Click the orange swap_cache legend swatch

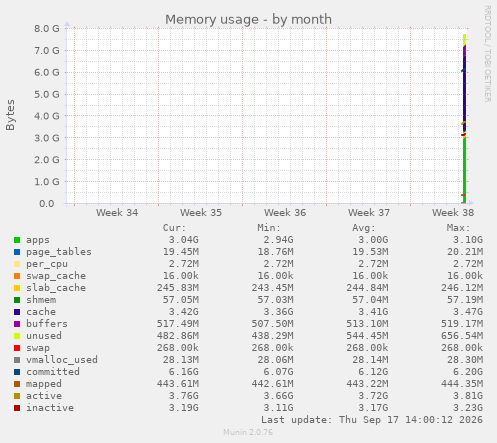coord(17,276)
